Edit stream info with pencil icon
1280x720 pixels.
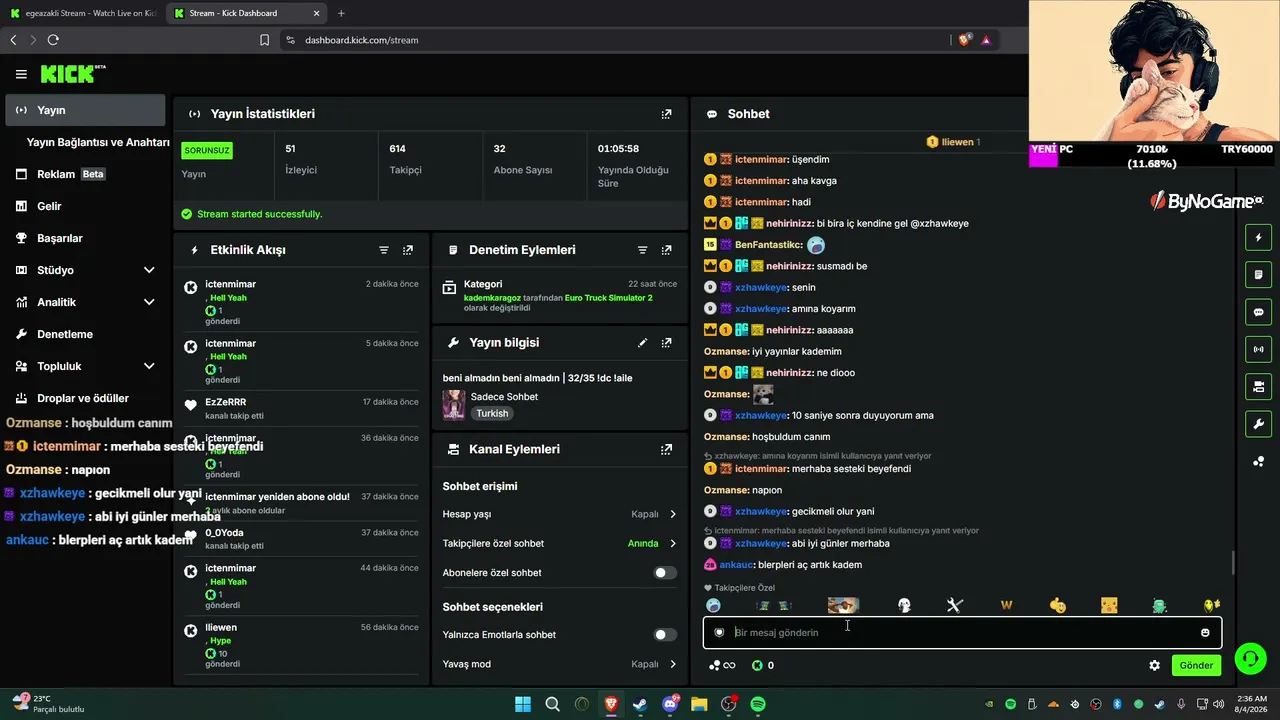point(642,343)
